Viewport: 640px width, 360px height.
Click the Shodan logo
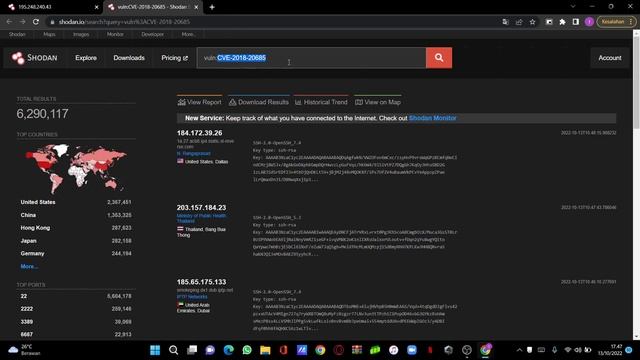pyautogui.click(x=35, y=58)
